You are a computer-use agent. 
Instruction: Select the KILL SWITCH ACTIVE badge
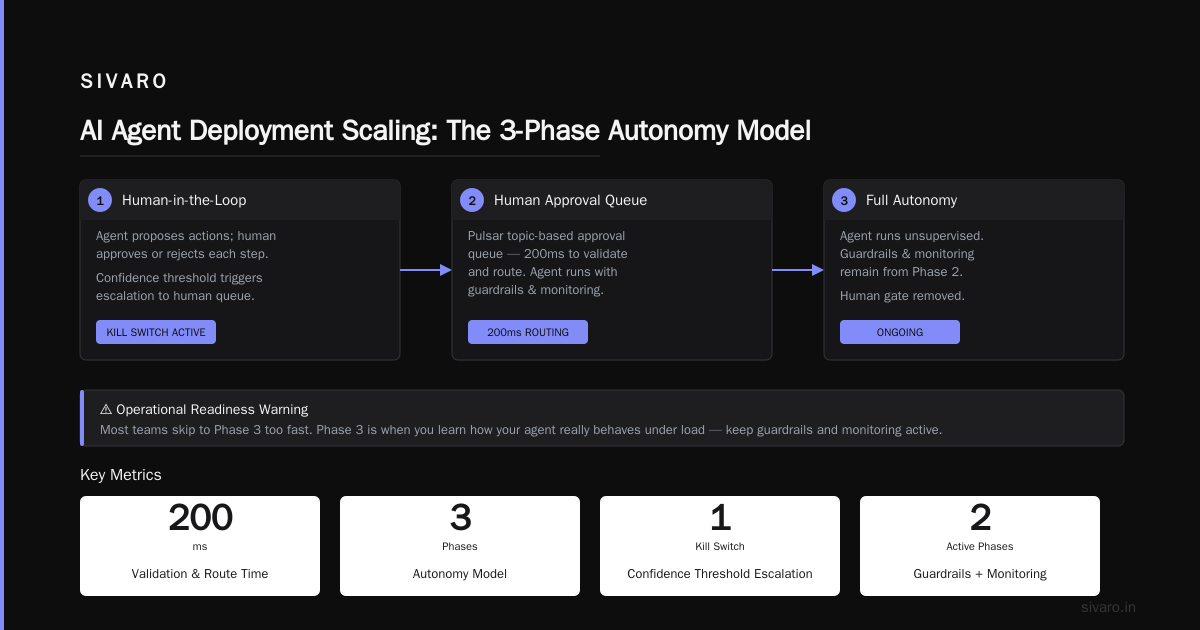[156, 332]
